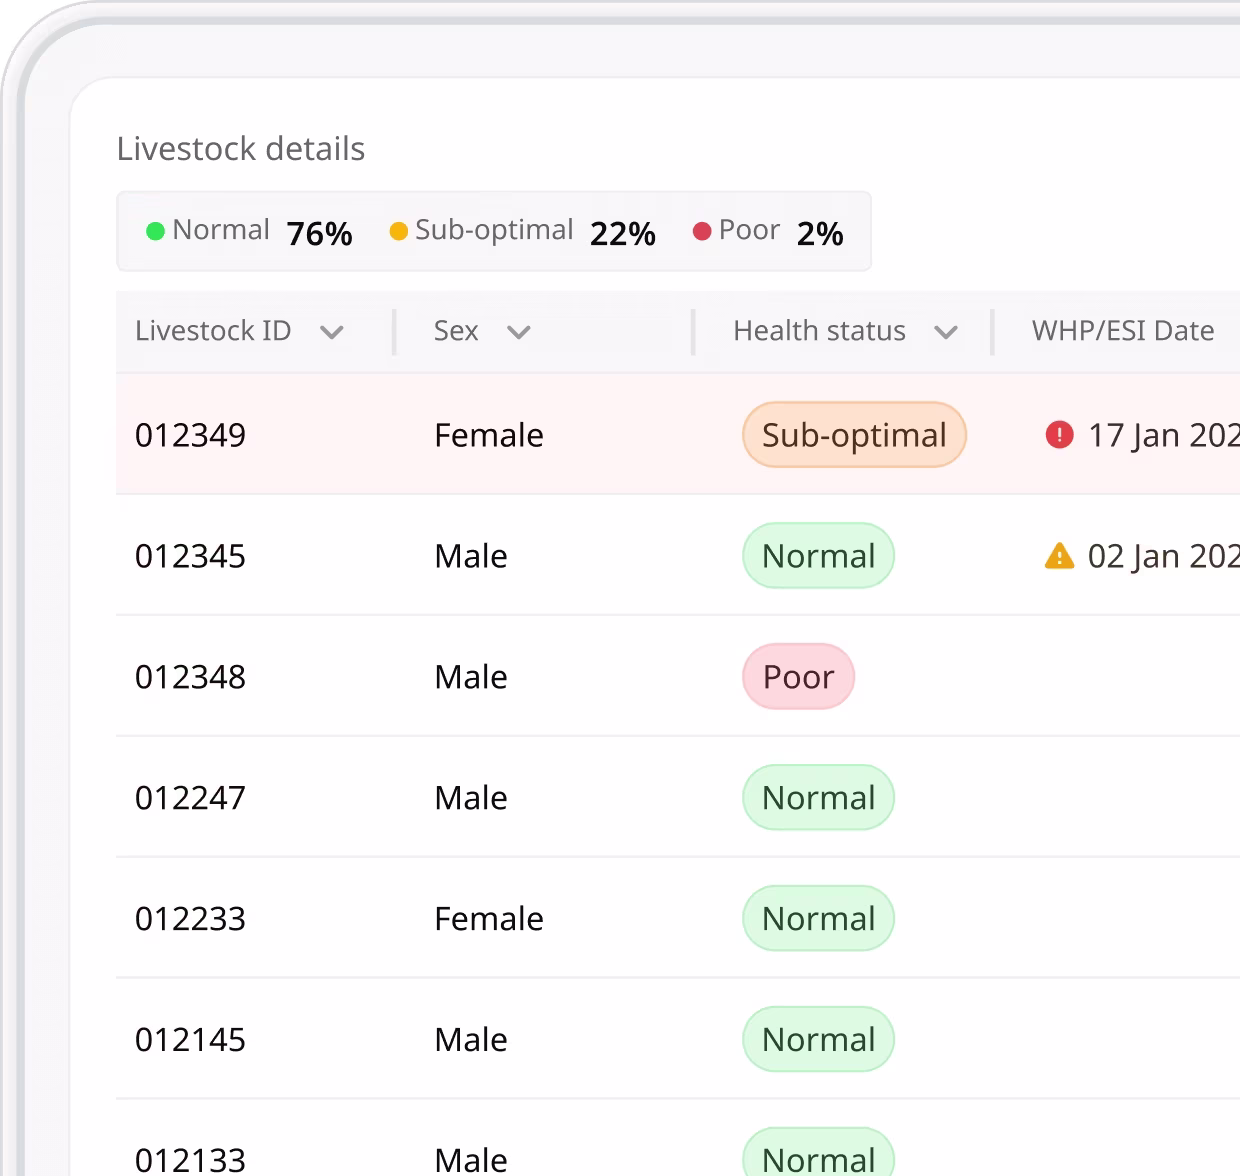Click Sub-optimal 22% summary value

(x=622, y=234)
